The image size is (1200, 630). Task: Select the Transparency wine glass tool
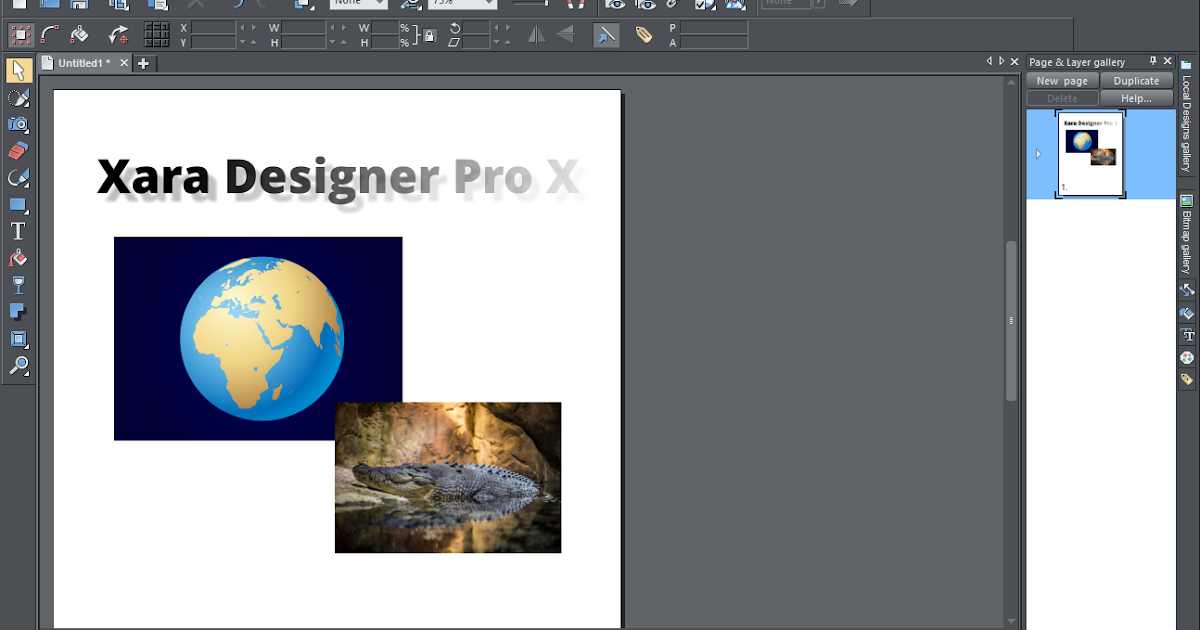(x=17, y=285)
